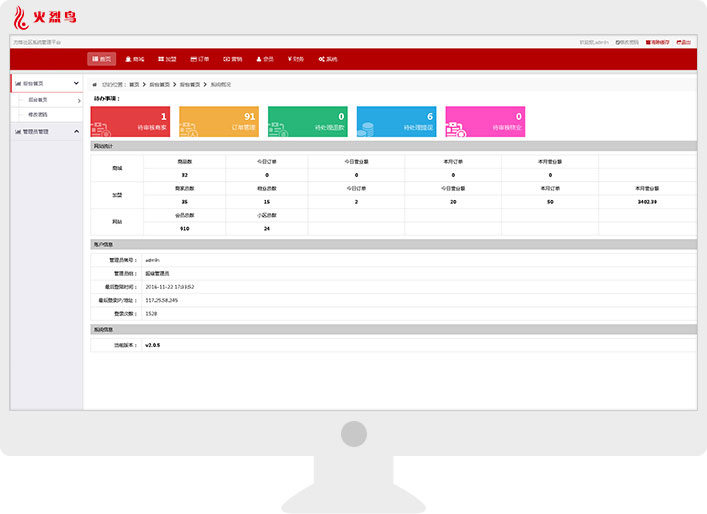
Task: Go to 营销 in the red nav bar
Action: [232, 60]
